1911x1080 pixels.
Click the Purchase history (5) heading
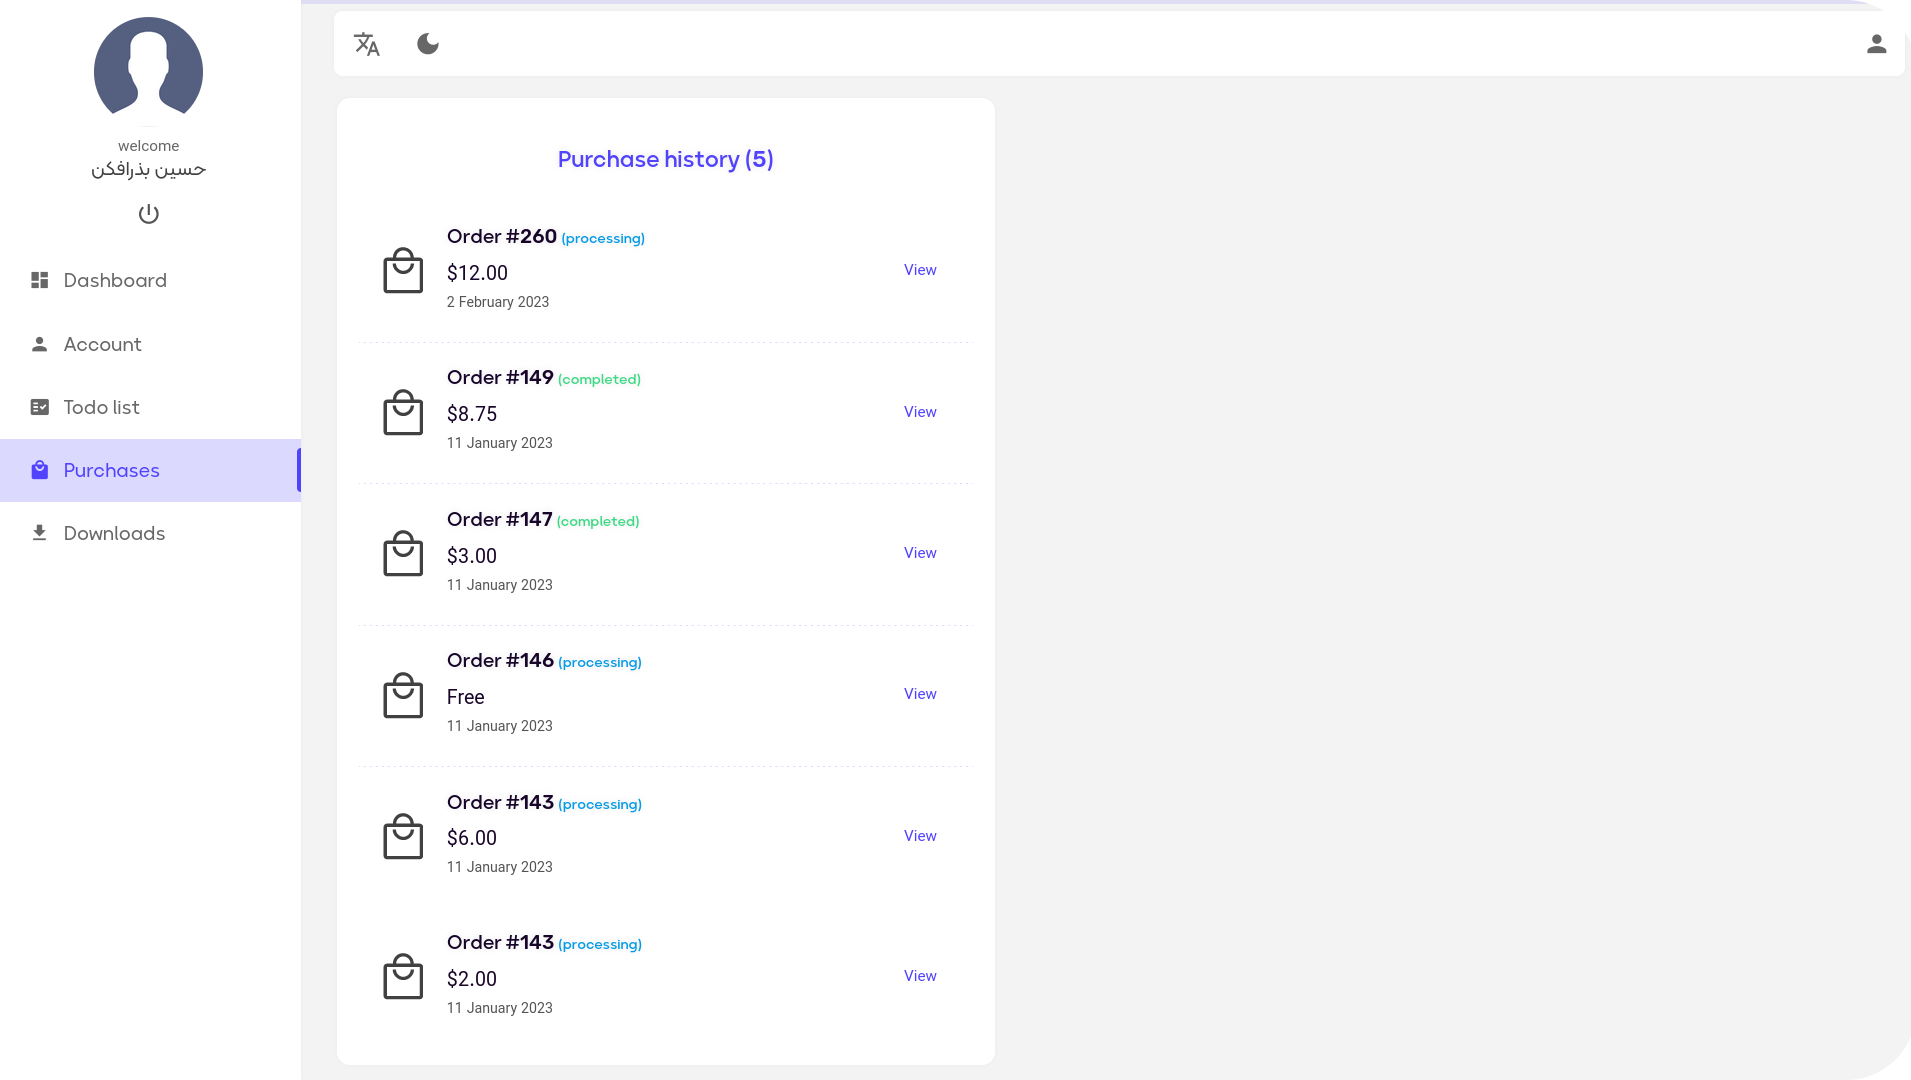[666, 160]
